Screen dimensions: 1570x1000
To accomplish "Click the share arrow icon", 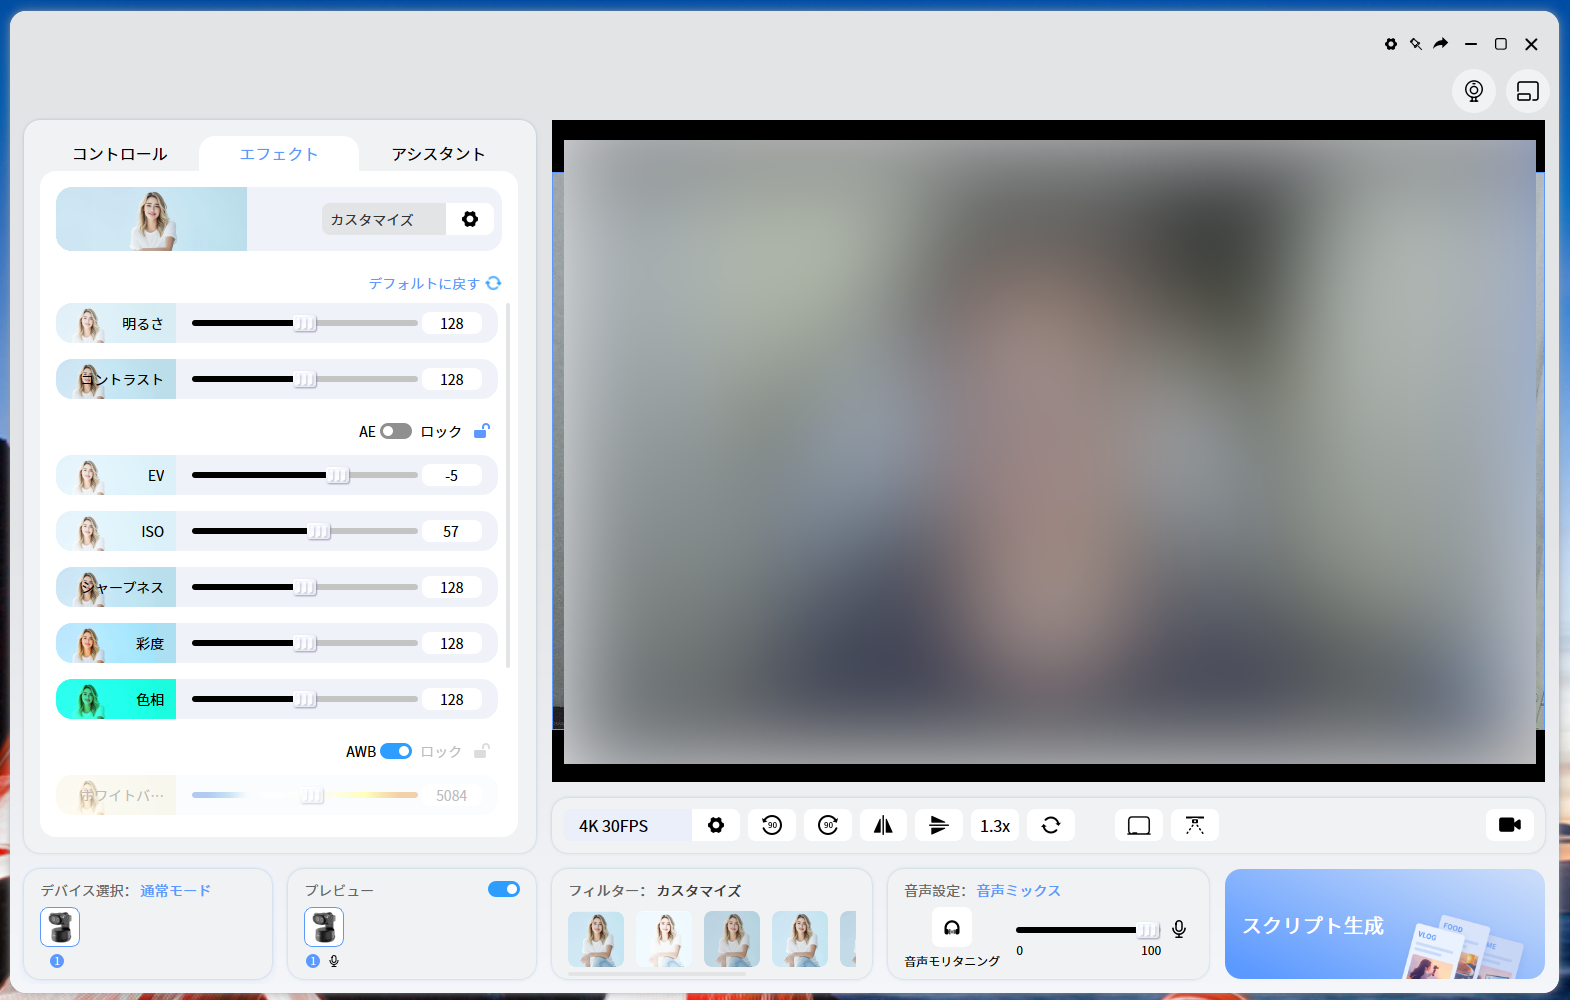I will coord(1441,44).
